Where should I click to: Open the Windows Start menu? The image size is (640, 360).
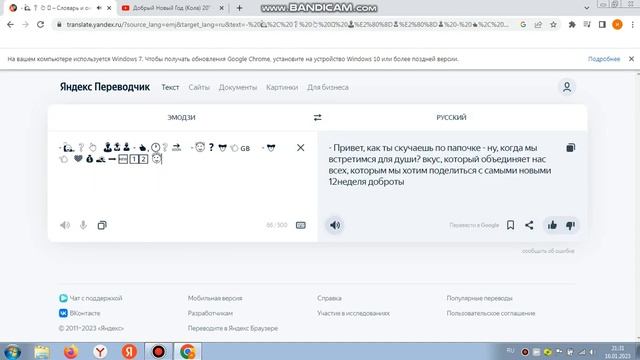pos(12,351)
